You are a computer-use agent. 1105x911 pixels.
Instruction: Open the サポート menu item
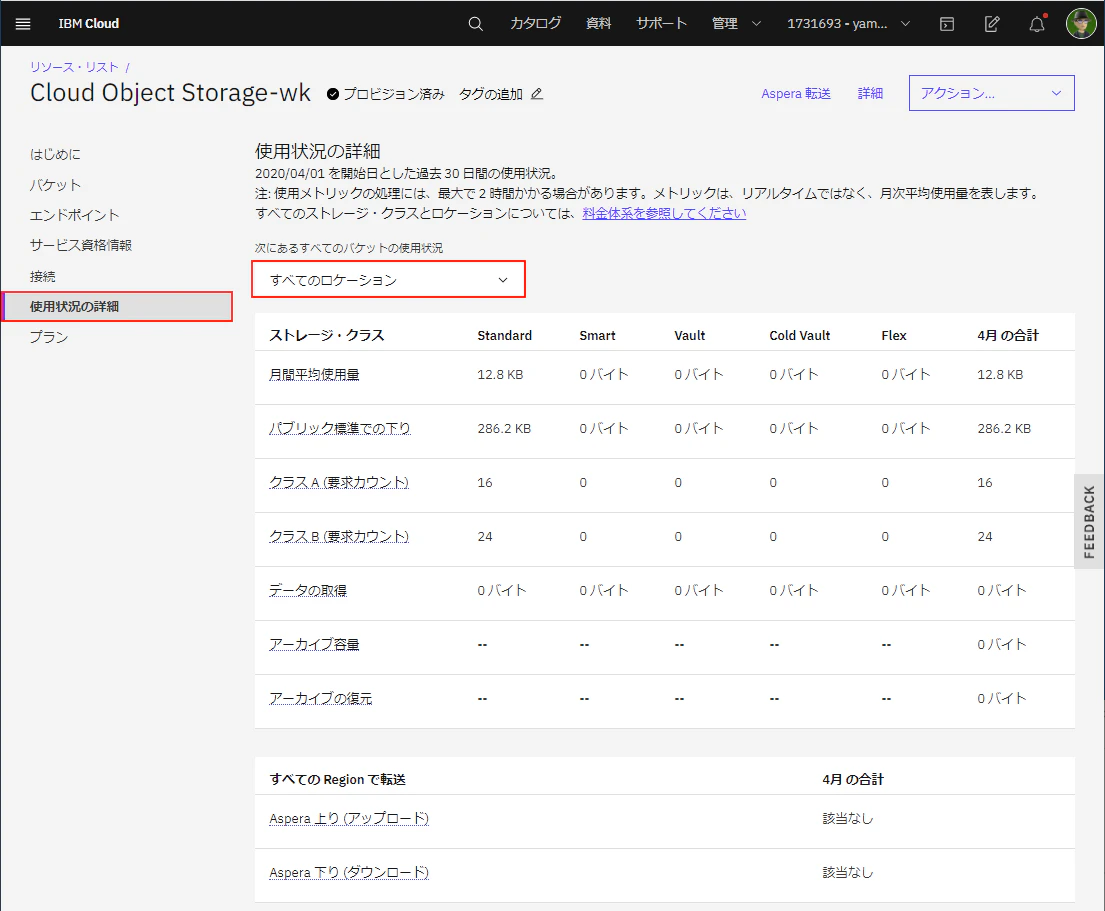tap(661, 23)
